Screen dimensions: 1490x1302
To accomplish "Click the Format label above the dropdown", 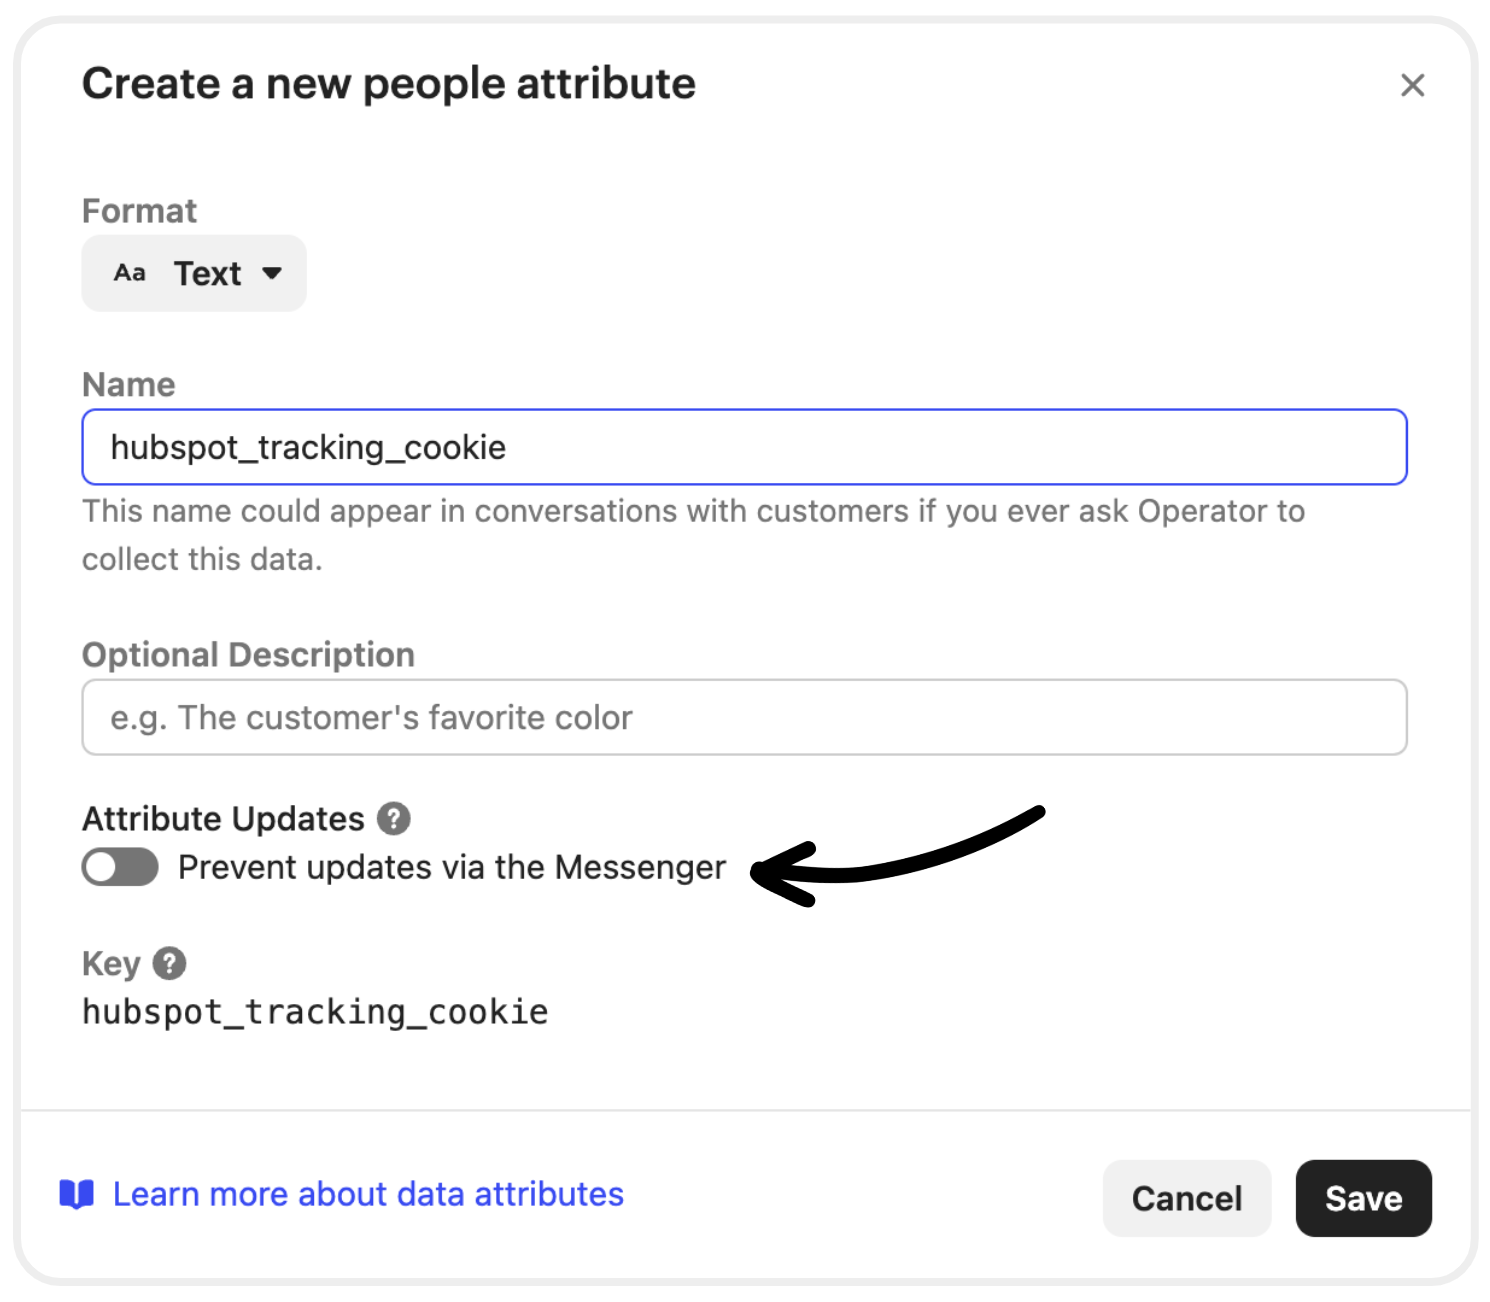I will pyautogui.click(x=139, y=211).
